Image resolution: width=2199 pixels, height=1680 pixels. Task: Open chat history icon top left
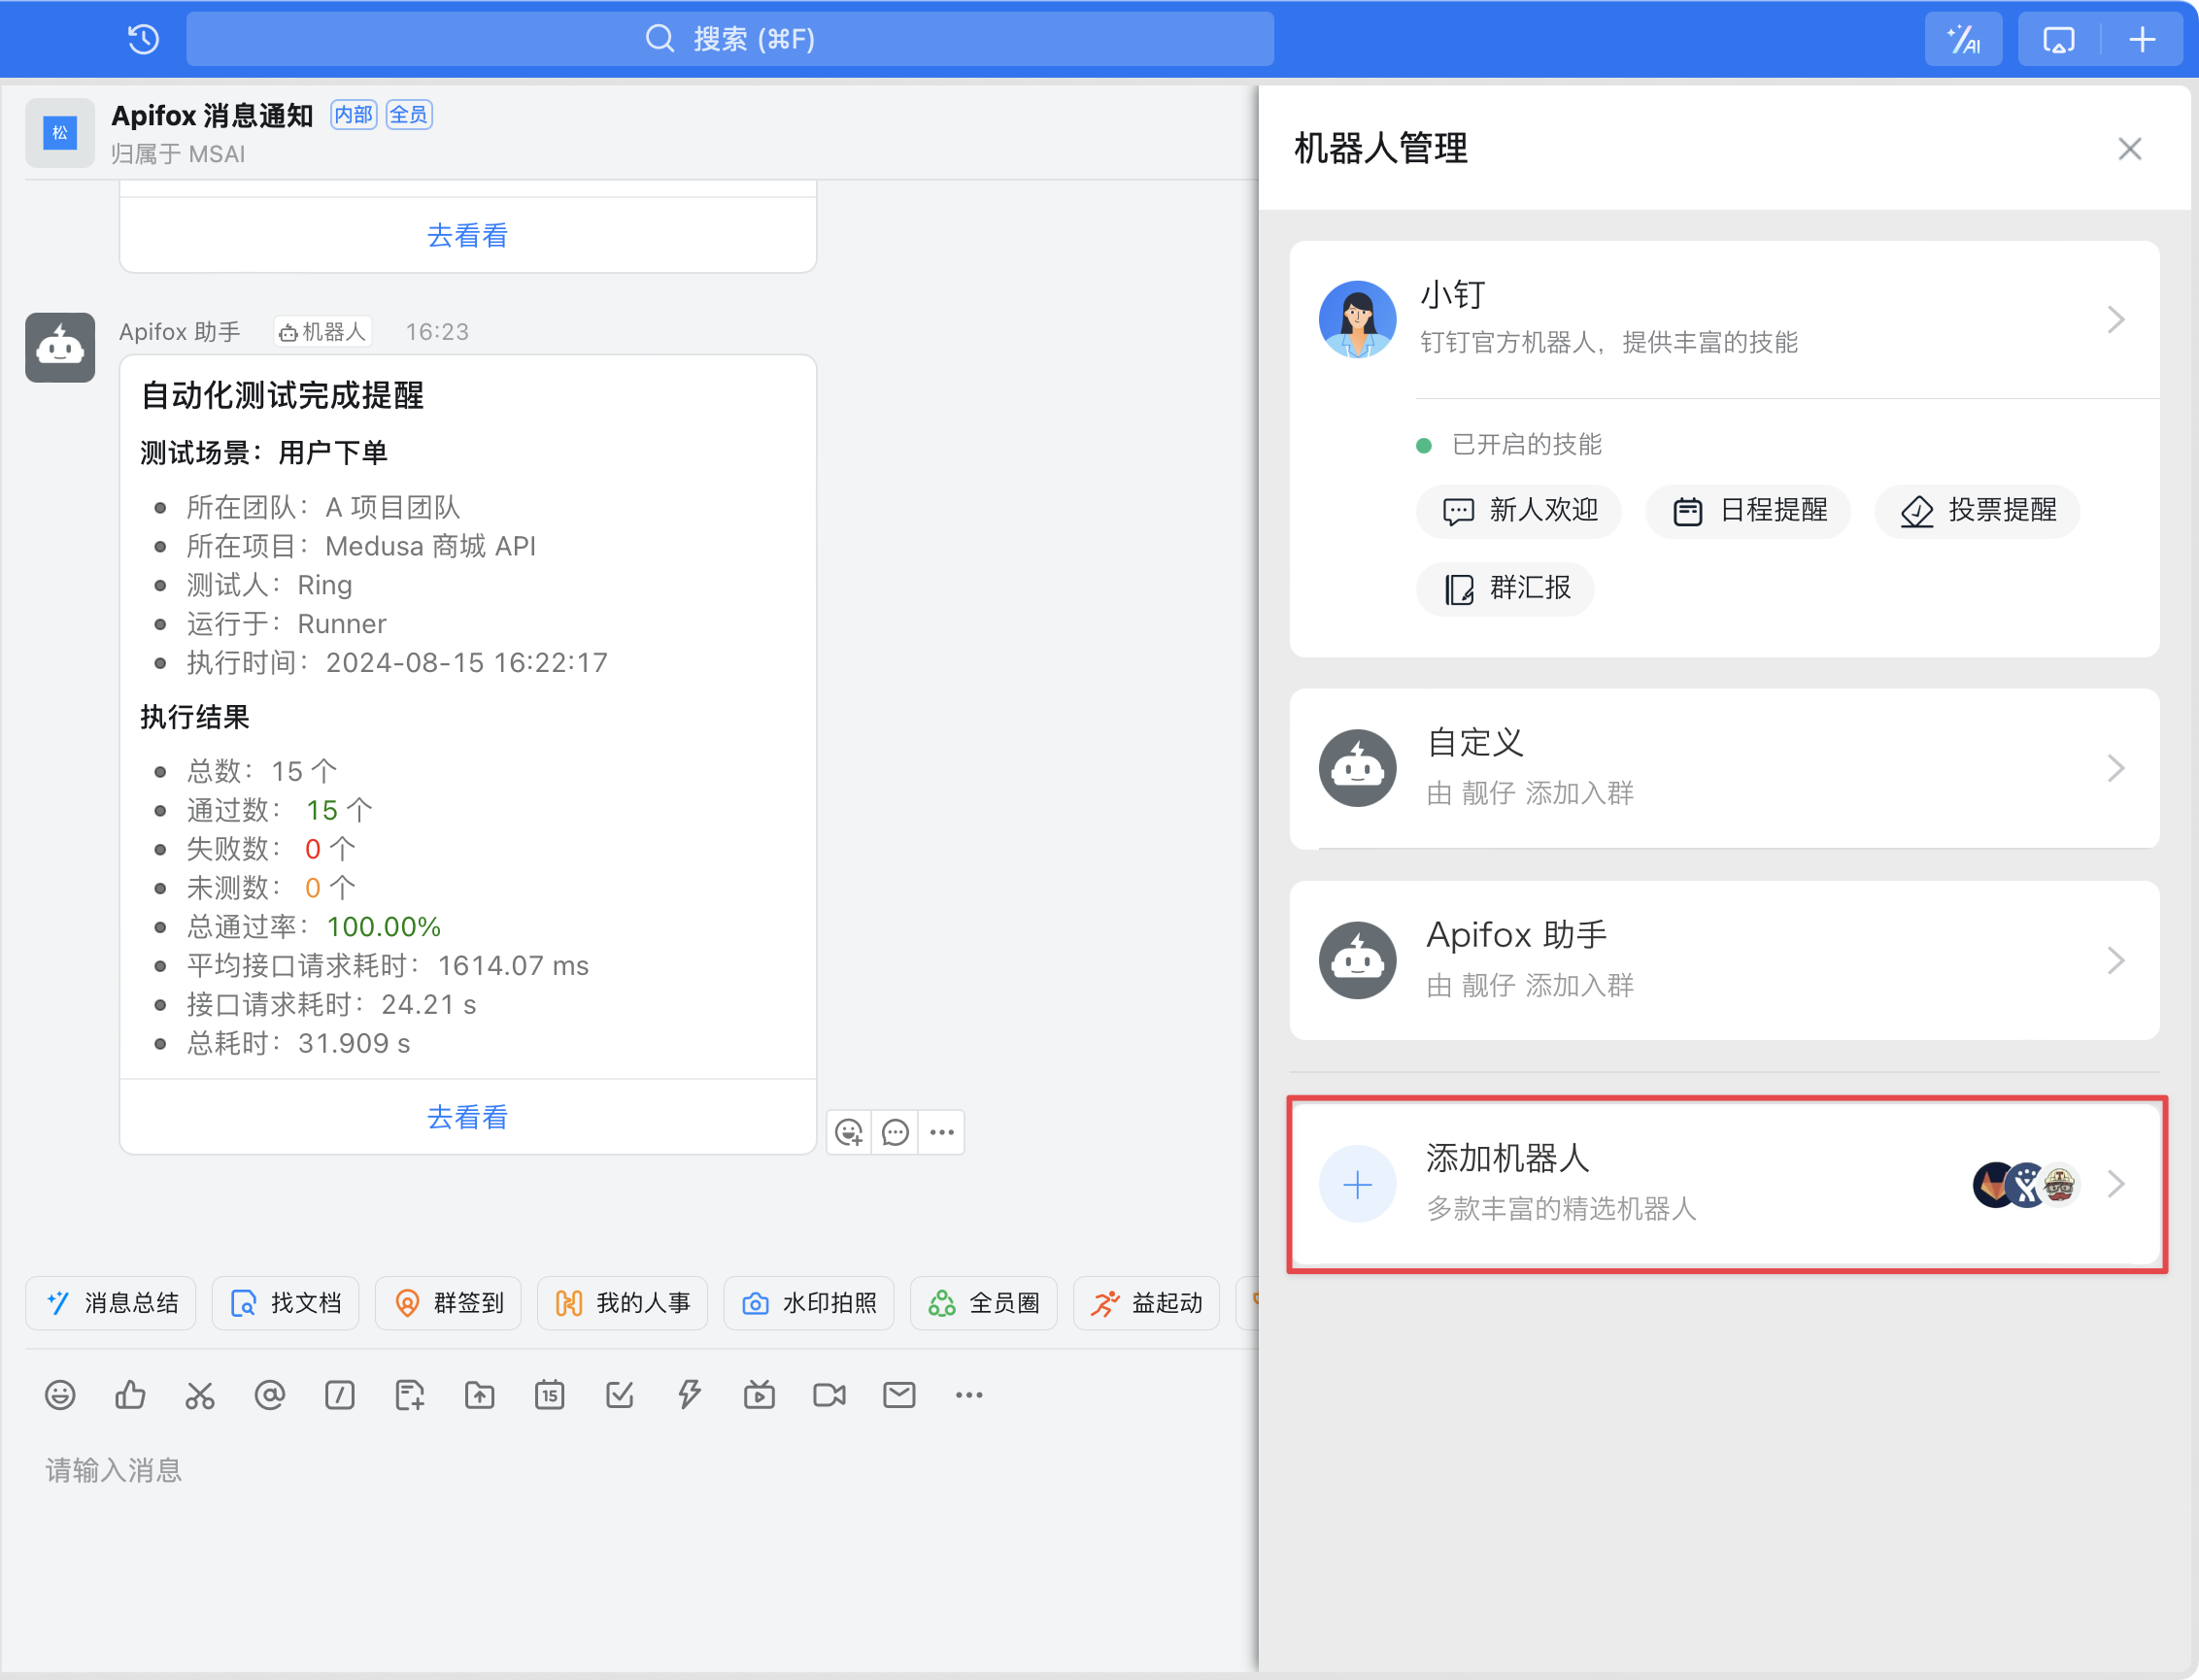[x=143, y=39]
